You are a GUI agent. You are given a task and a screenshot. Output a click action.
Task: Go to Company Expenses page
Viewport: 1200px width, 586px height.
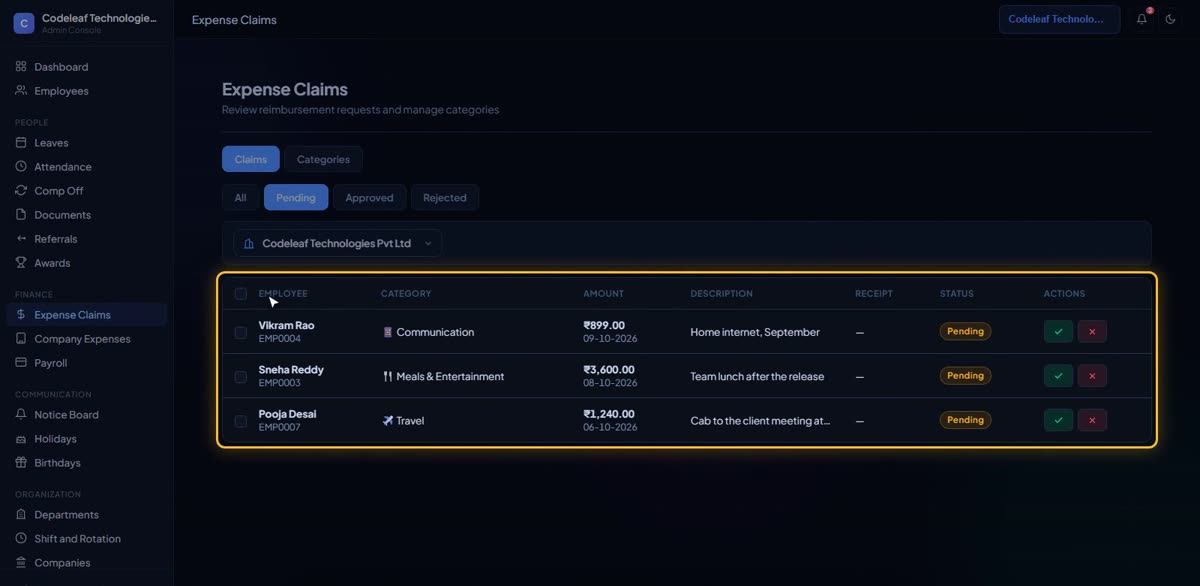(86, 339)
